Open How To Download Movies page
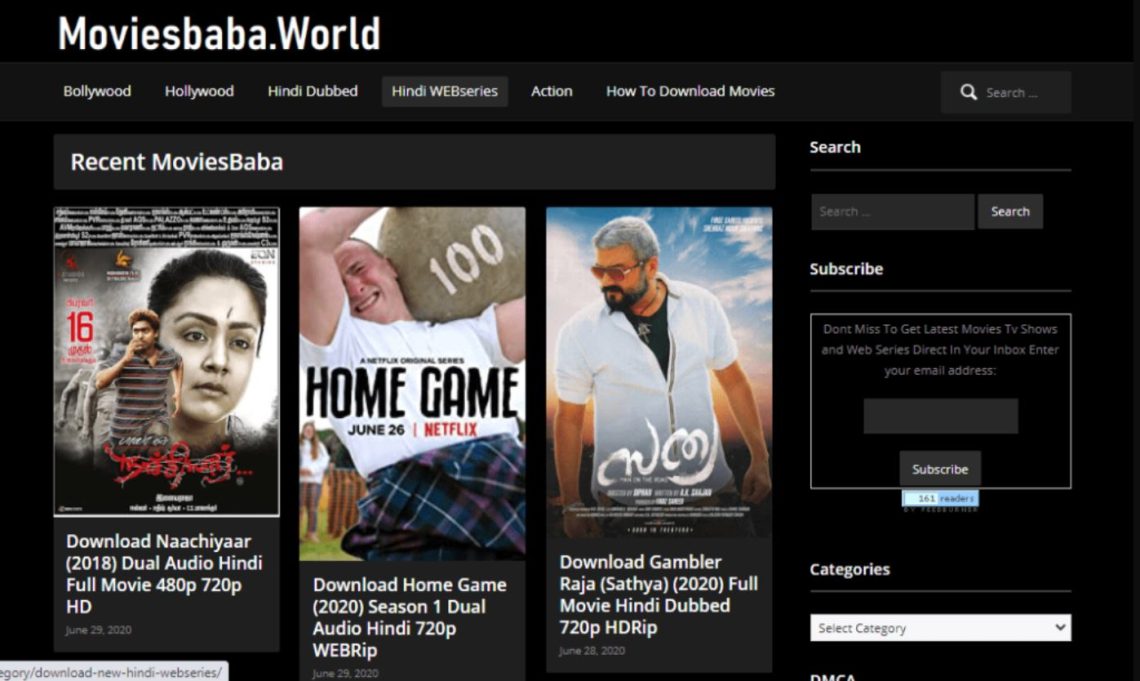Image resolution: width=1140 pixels, height=681 pixels. pos(690,92)
